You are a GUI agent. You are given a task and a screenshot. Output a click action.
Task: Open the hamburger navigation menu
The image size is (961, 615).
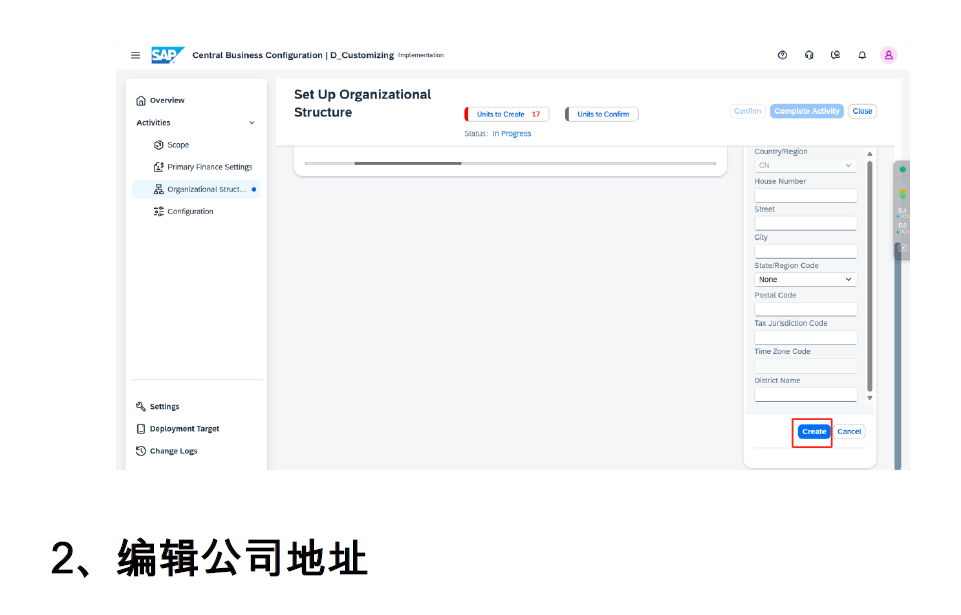135,55
